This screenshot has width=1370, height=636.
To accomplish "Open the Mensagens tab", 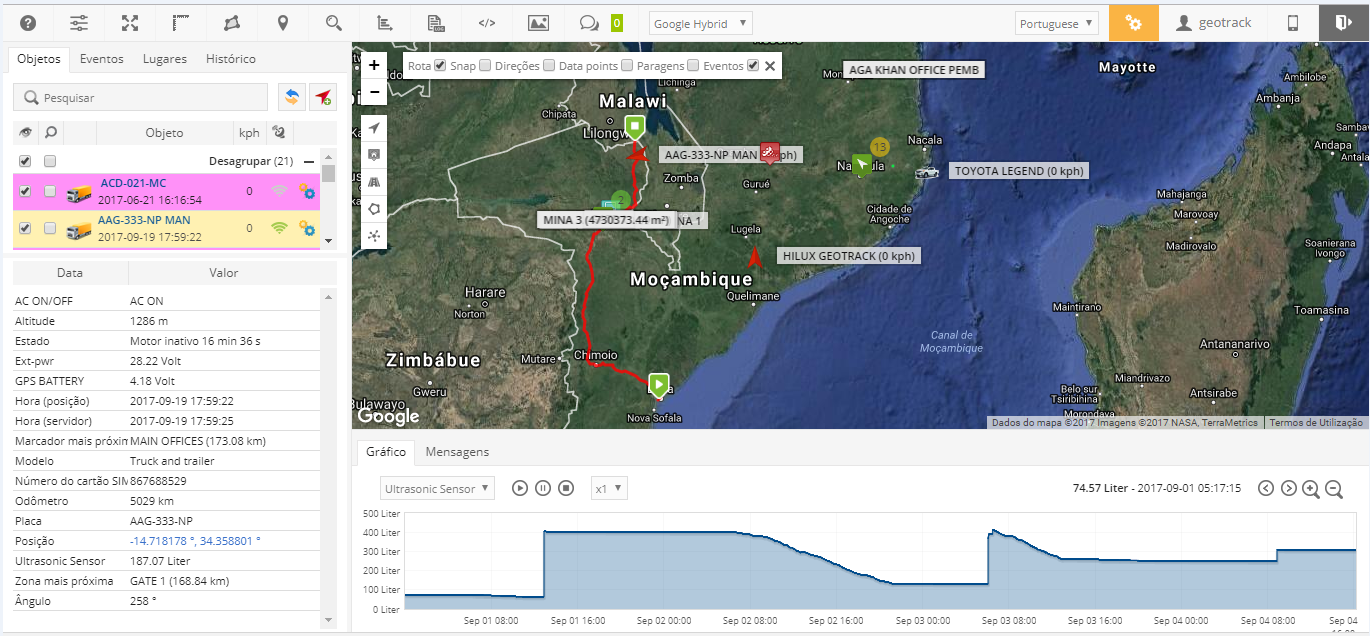I will click(x=457, y=452).
